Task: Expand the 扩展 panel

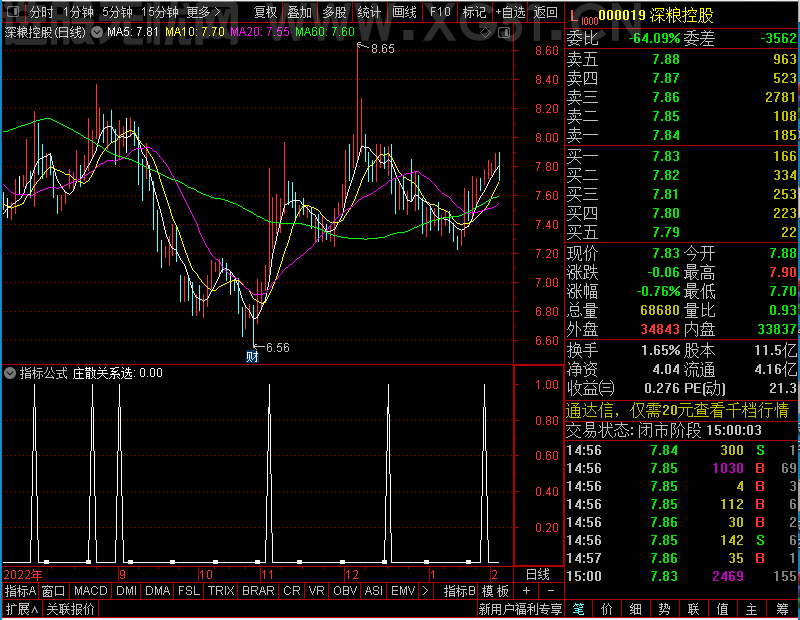Action: click(x=22, y=609)
